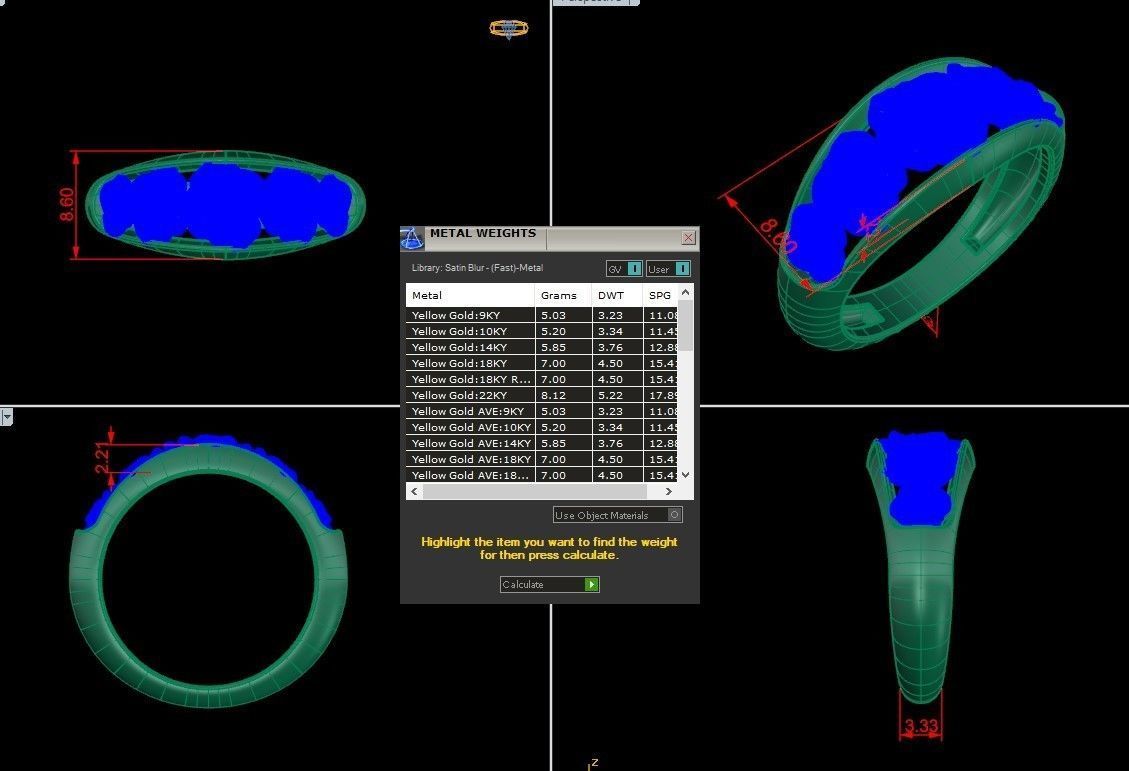Click the METAL WEIGHTS title bar text
This screenshot has height=771, width=1129.
pos(483,233)
